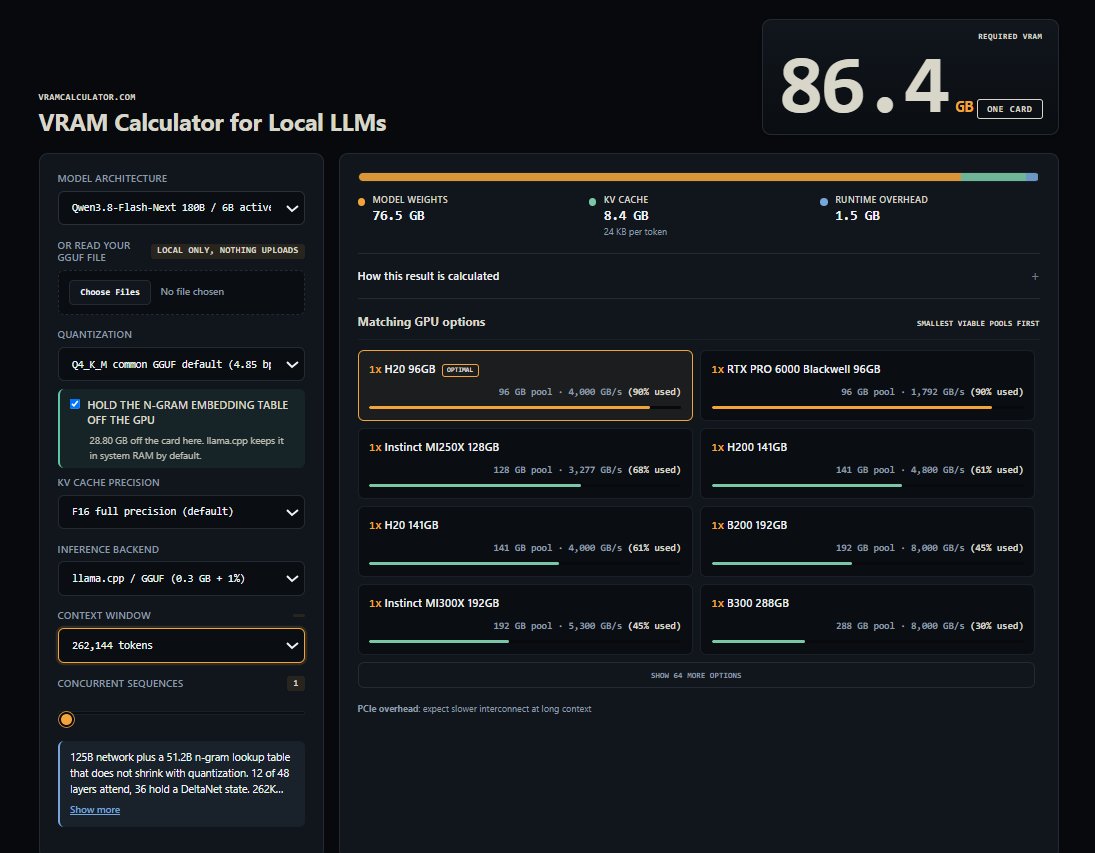Click the ONE CARD badge
The width and height of the screenshot is (1095, 853).
(x=1010, y=109)
